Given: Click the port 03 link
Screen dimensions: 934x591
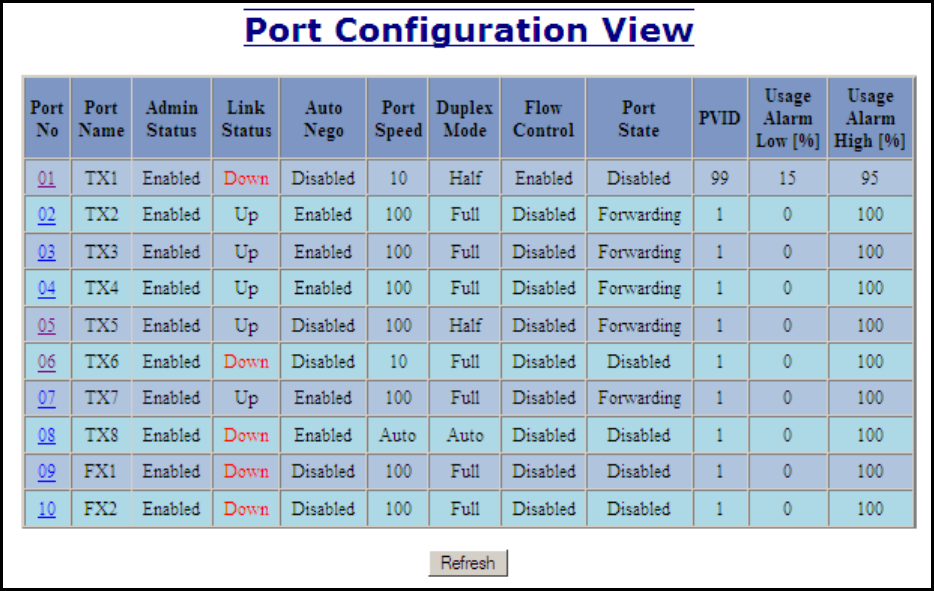Looking at the screenshot, I should pos(47,252).
